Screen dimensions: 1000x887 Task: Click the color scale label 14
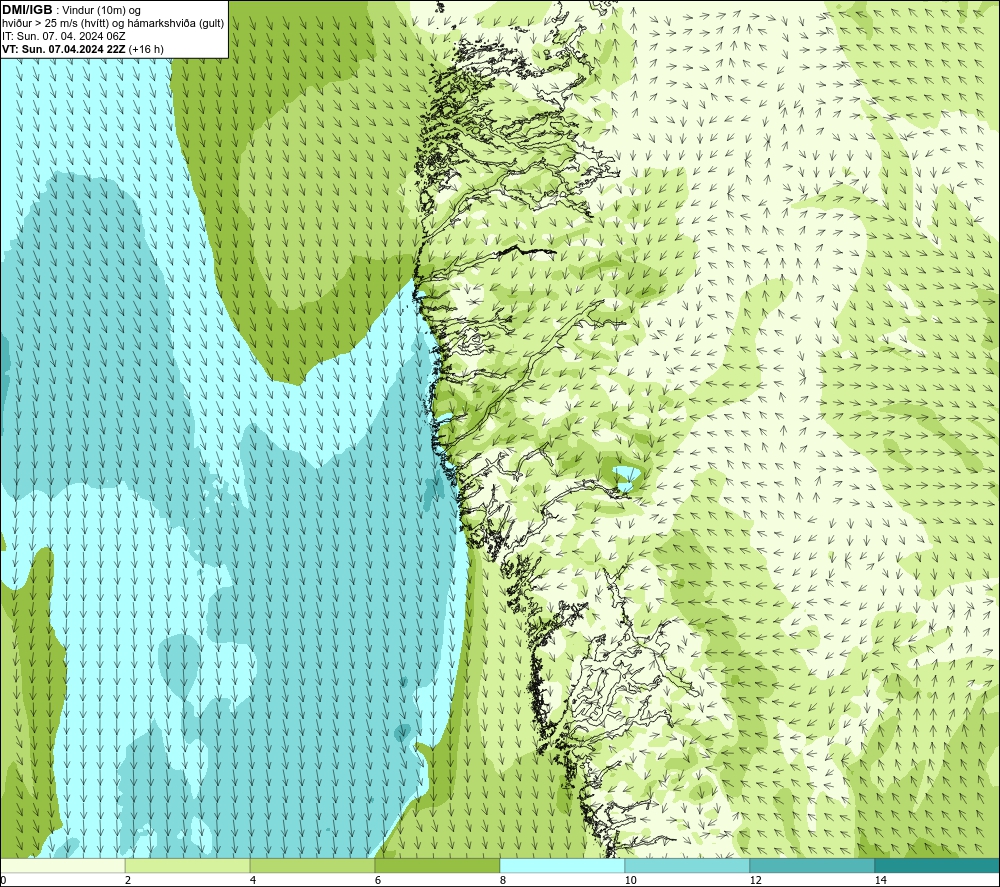(x=880, y=881)
